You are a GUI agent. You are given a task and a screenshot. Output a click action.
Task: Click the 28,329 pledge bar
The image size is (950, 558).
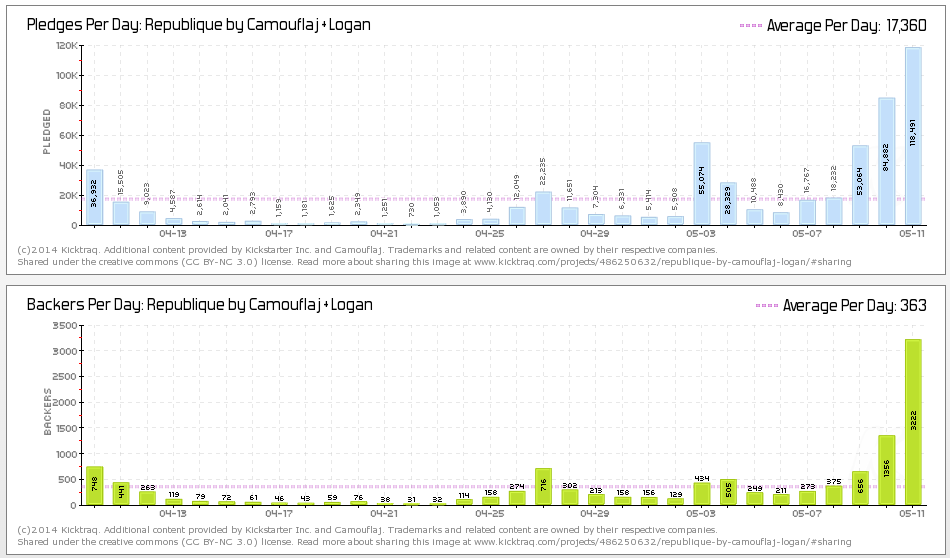[x=728, y=204]
